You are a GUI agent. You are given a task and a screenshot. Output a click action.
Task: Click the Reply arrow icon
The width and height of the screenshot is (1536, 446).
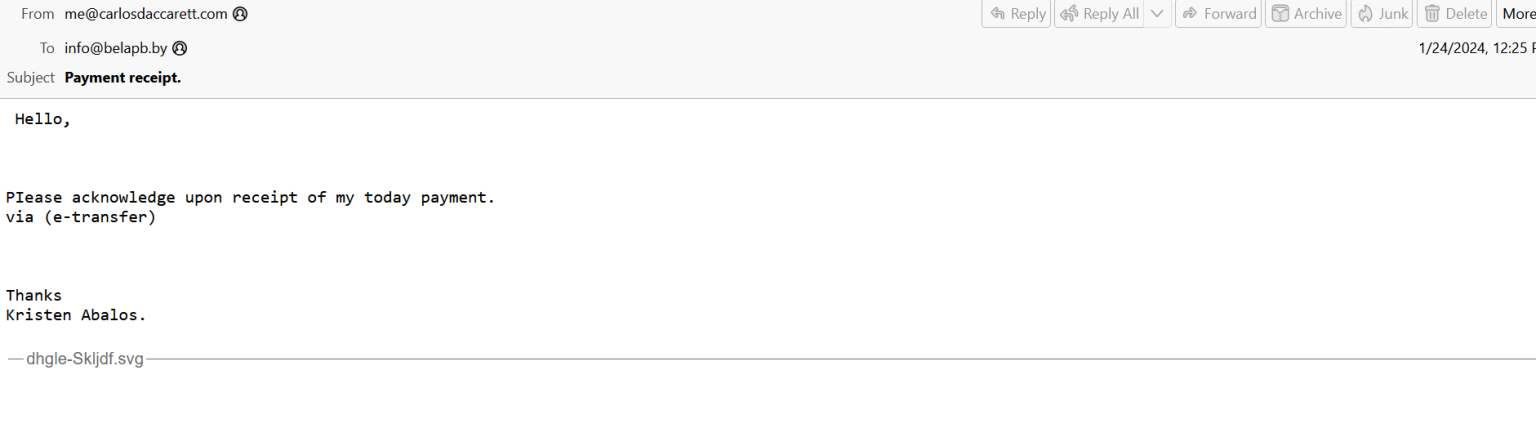pyautogui.click(x=997, y=14)
